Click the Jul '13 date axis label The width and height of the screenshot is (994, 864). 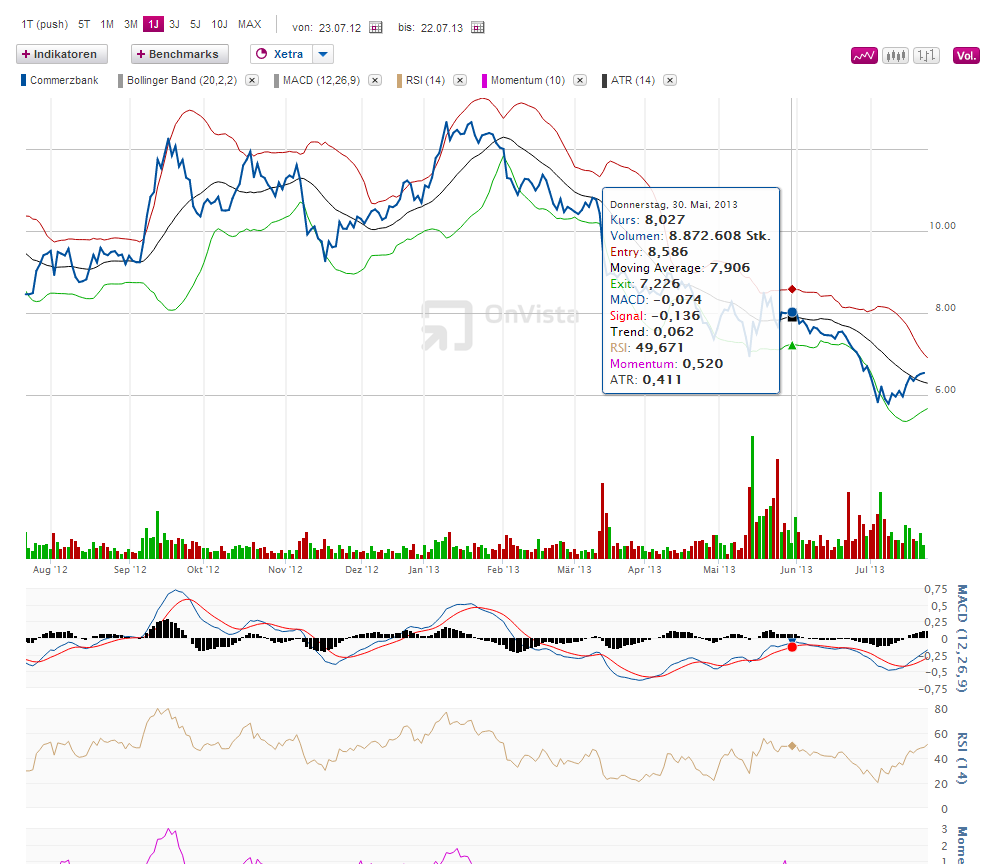click(870, 570)
